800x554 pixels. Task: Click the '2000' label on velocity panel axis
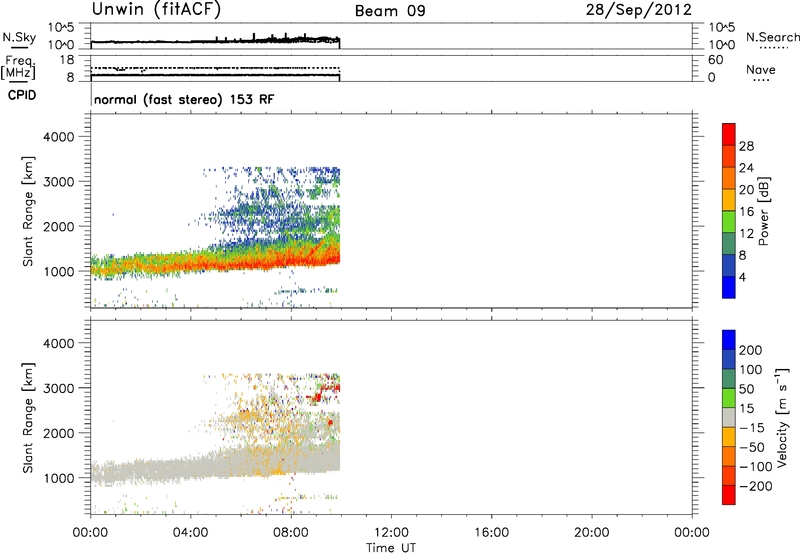[x=58, y=433]
